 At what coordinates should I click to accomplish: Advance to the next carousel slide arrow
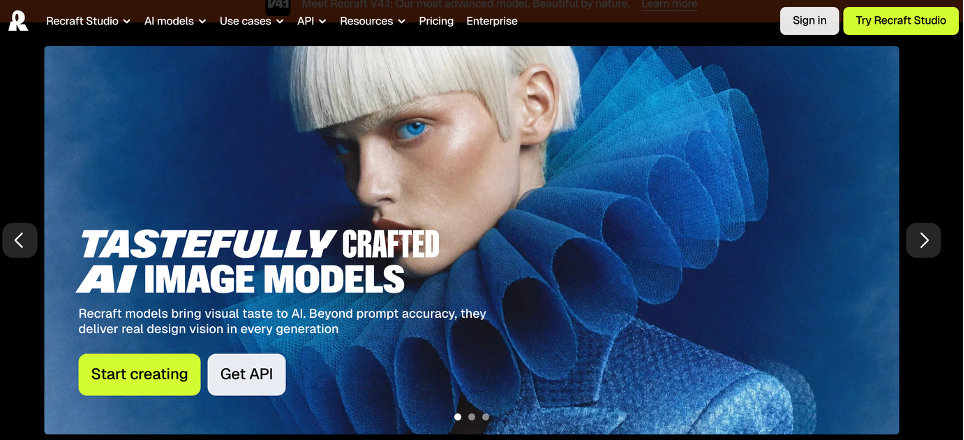(923, 240)
